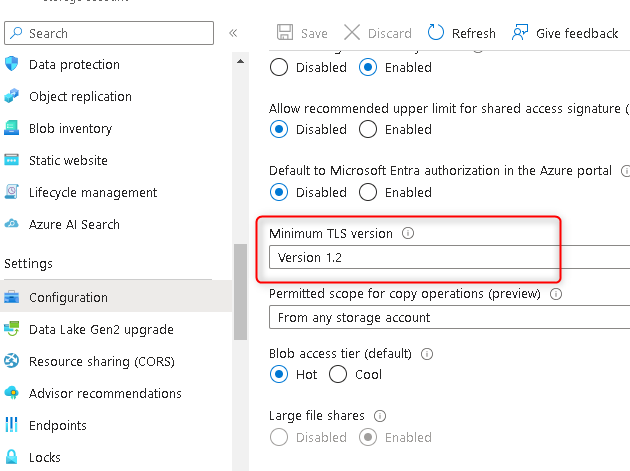The image size is (630, 471).
Task: Click the Azure AI Search icon
Action: click(x=12, y=225)
